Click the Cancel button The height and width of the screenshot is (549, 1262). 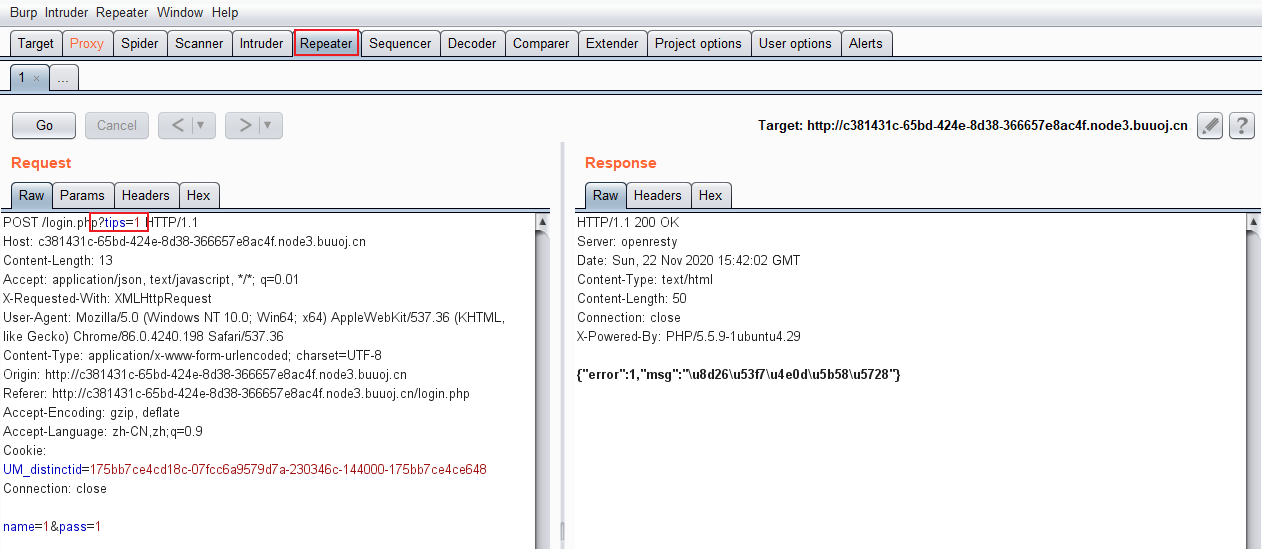click(117, 126)
